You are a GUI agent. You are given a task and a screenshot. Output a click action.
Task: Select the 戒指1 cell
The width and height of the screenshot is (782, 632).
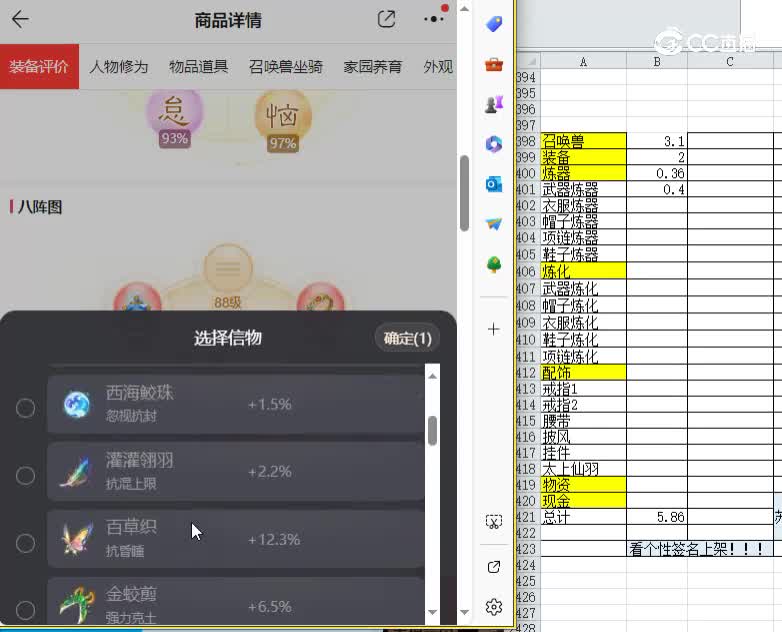pos(584,389)
